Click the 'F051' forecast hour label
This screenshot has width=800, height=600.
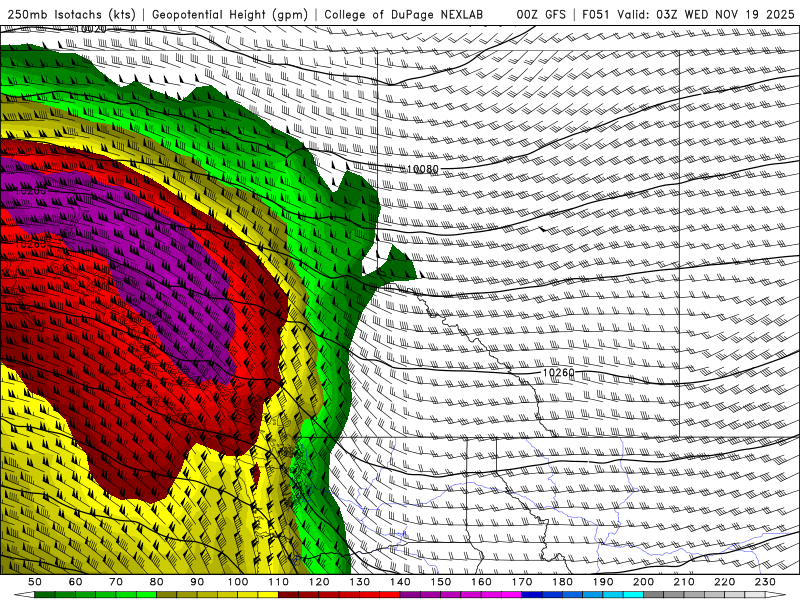click(595, 15)
